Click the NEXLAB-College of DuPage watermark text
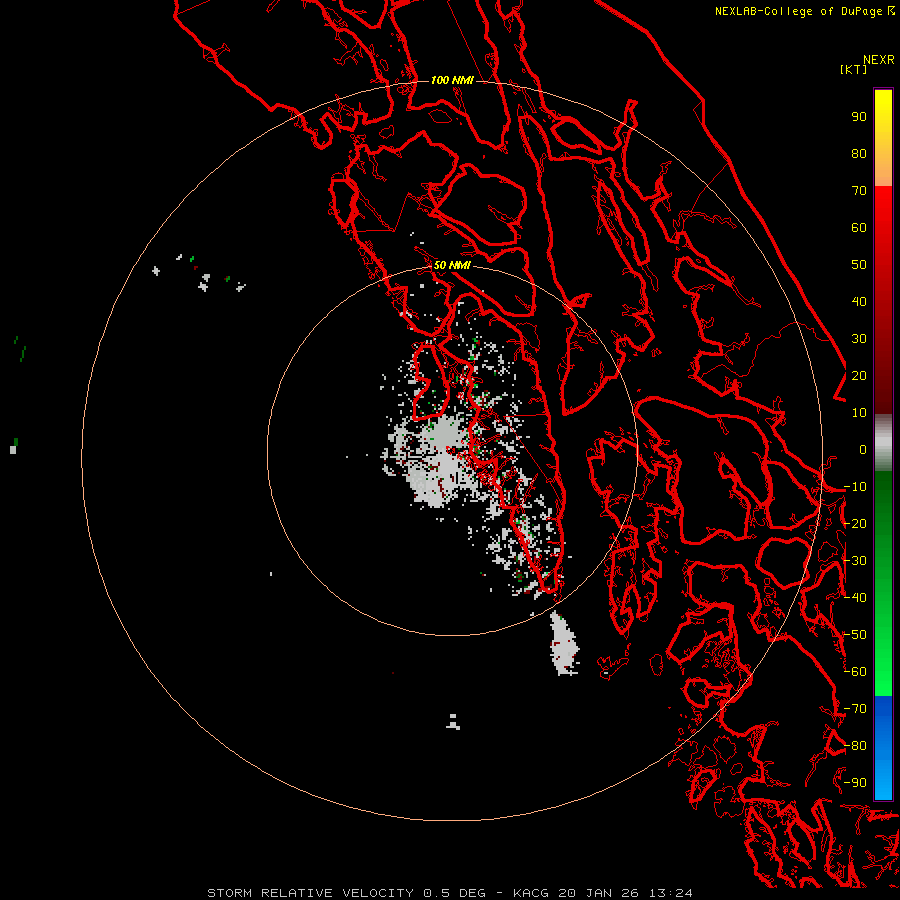Screen dimensions: 900x900 tap(804, 11)
